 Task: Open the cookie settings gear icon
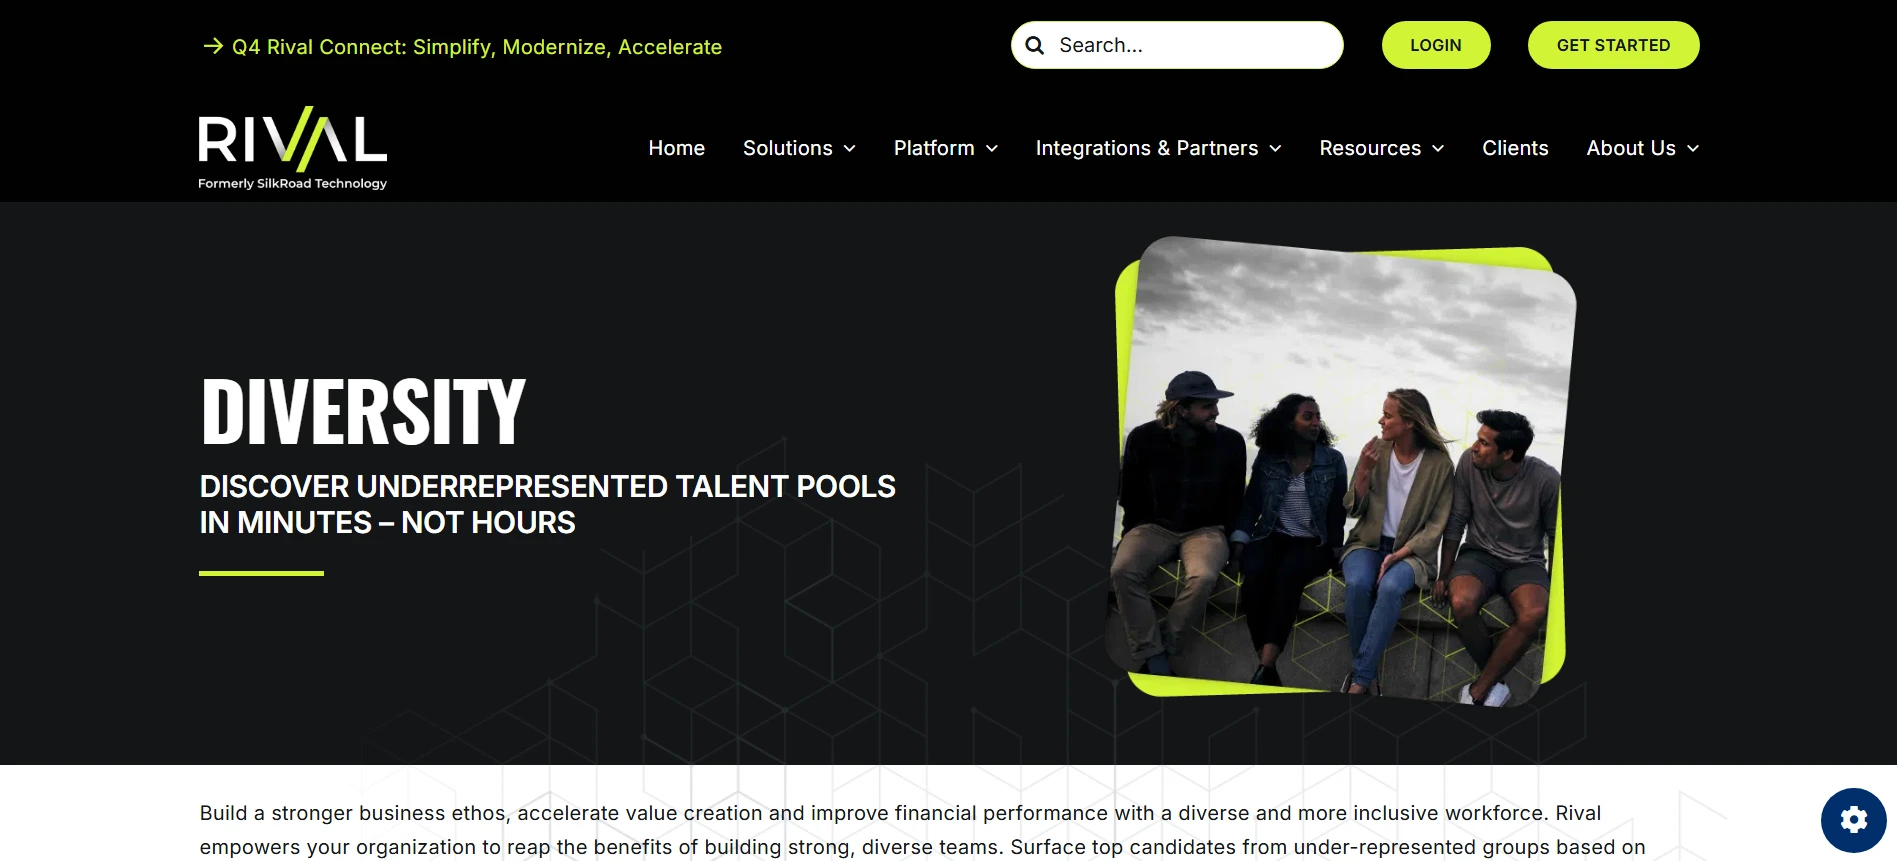coord(1853,820)
